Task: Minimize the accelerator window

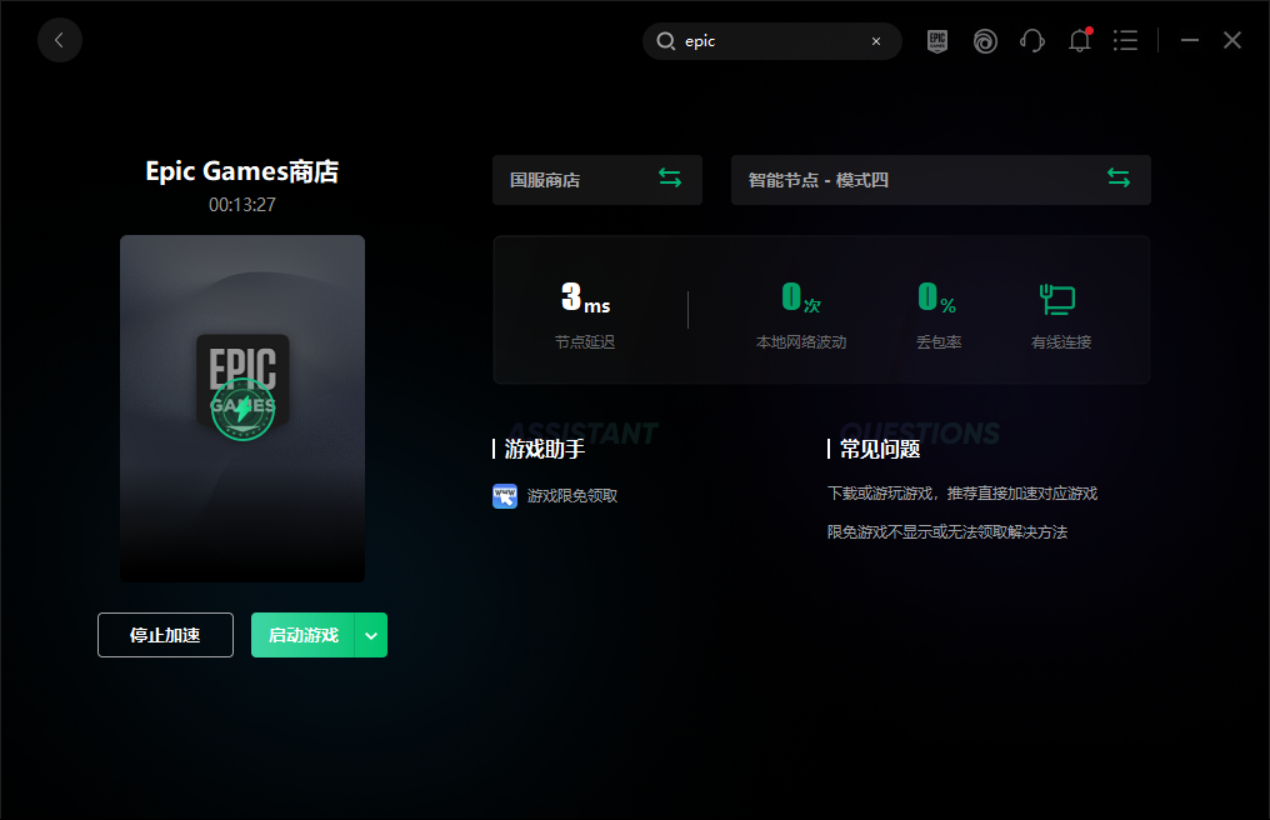Action: pos(1190,41)
